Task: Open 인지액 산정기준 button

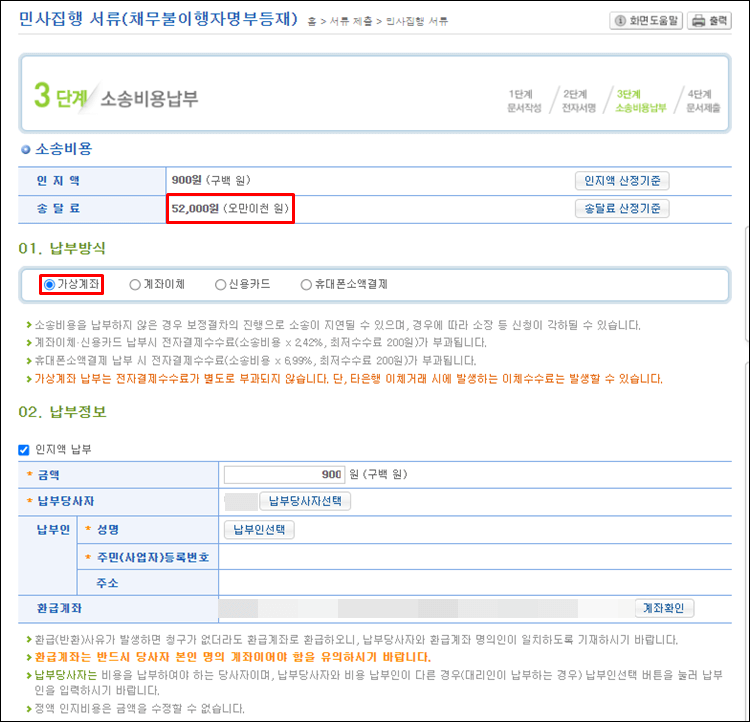Action: point(622,181)
